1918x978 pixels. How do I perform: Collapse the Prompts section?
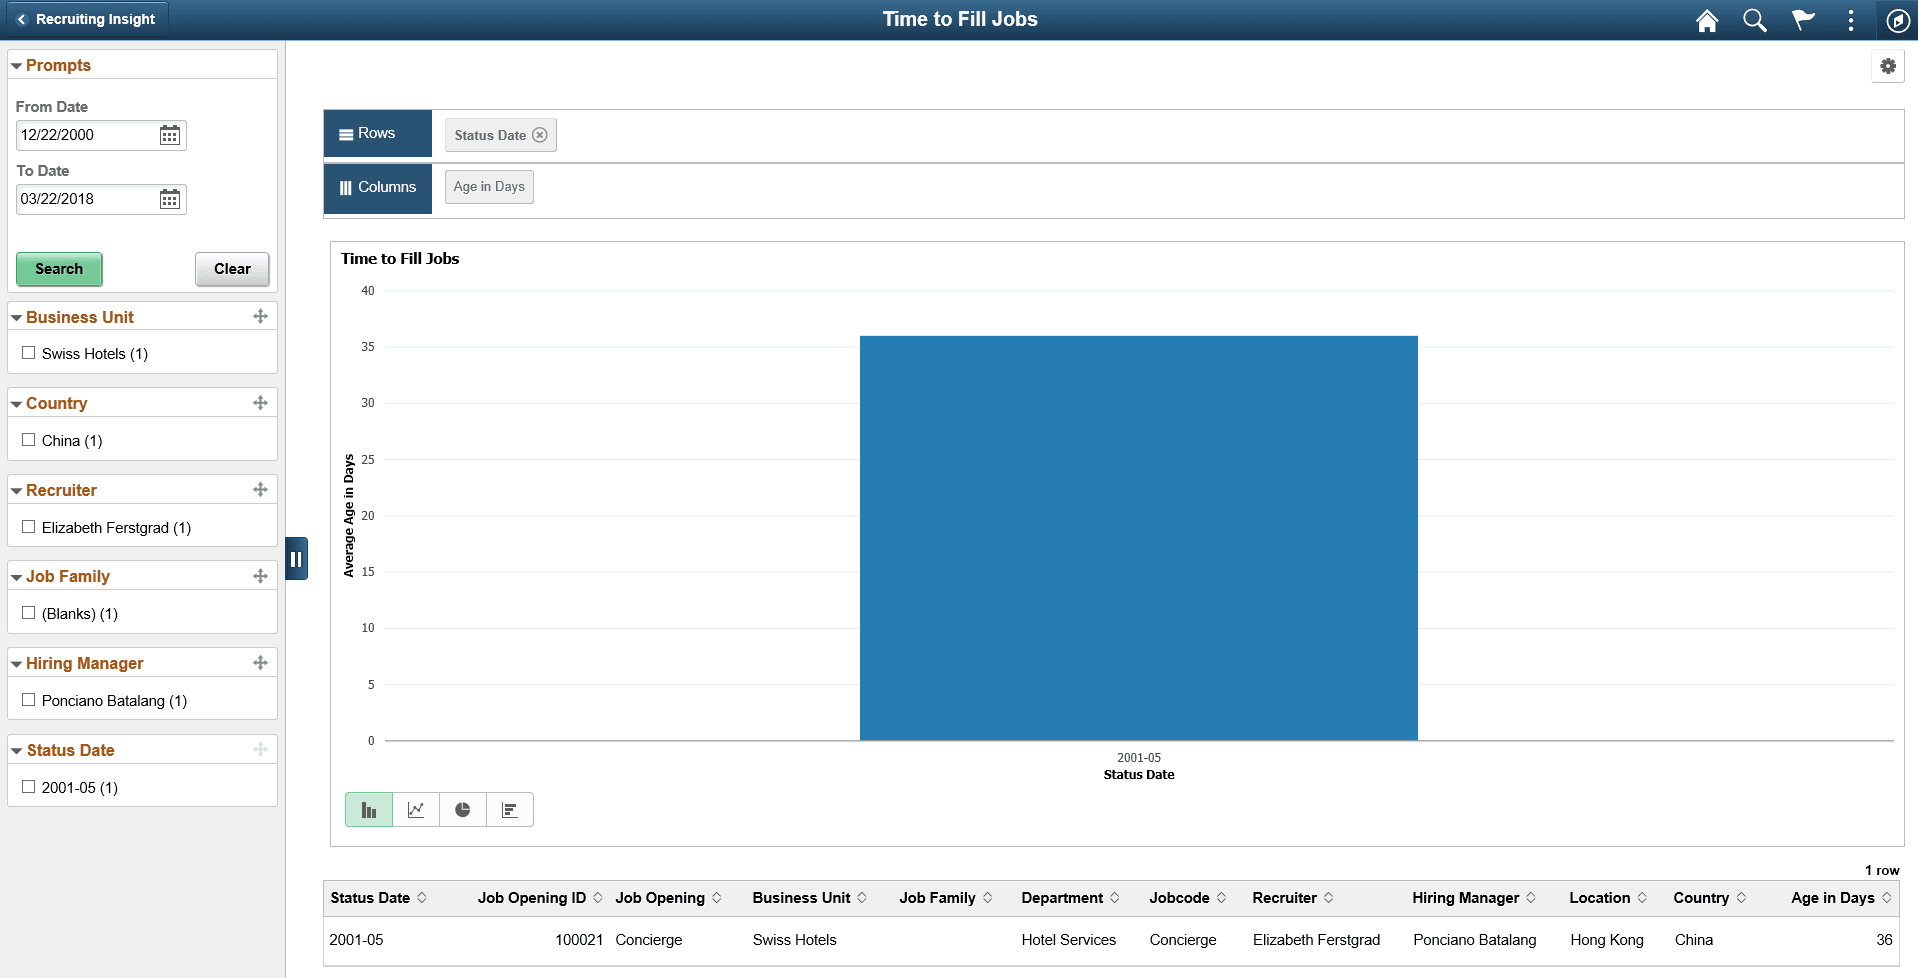coord(16,65)
